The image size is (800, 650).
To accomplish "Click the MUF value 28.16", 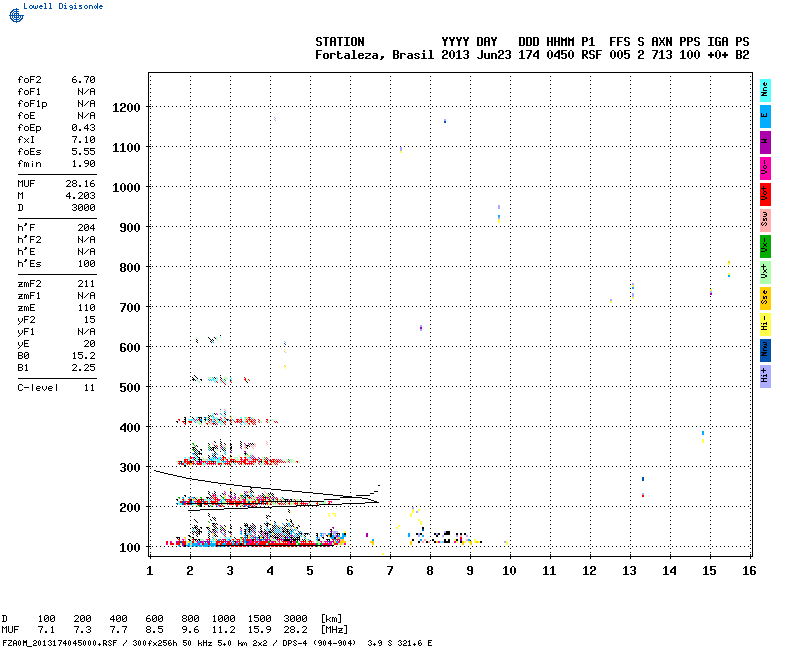I will 80,184.
